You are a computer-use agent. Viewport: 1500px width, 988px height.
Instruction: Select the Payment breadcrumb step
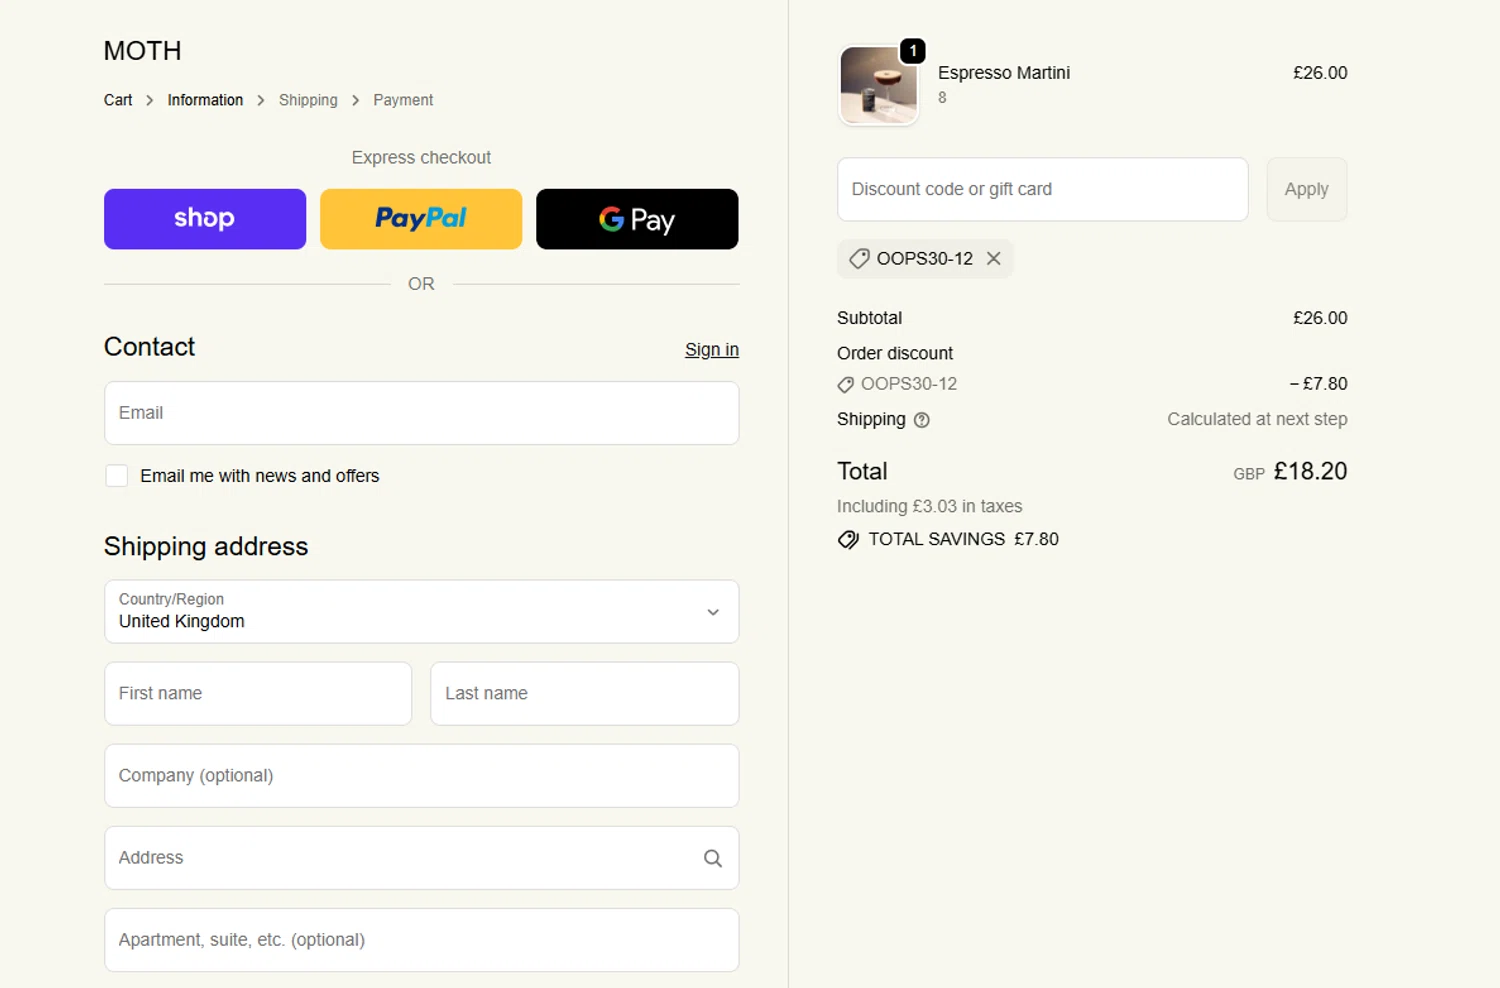(403, 100)
